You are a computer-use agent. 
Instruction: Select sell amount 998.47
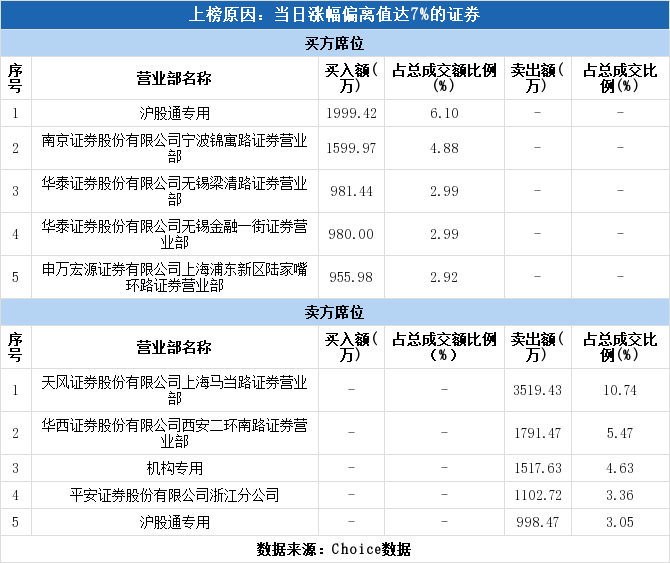click(x=538, y=522)
